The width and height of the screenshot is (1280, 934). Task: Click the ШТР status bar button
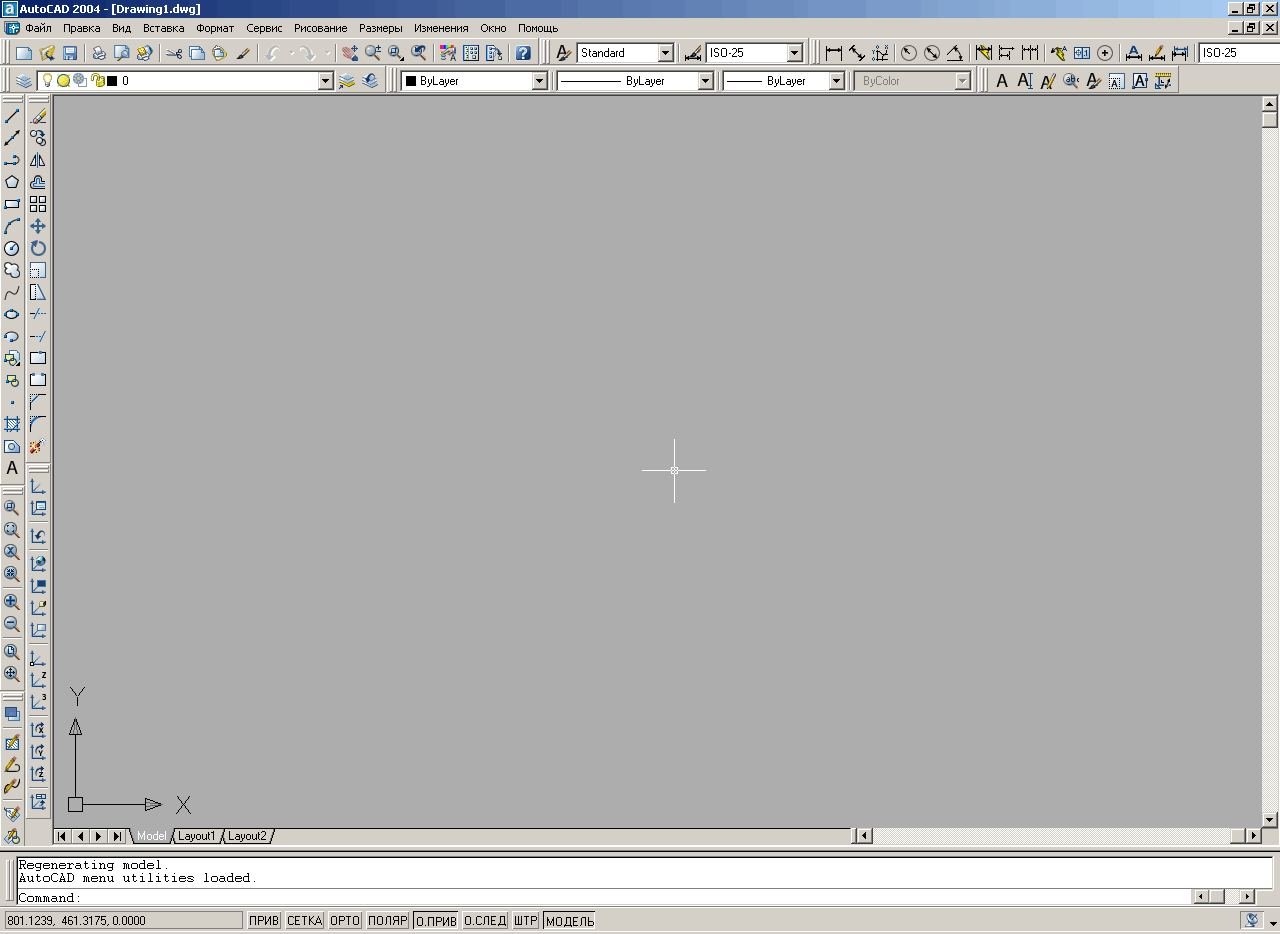point(526,921)
